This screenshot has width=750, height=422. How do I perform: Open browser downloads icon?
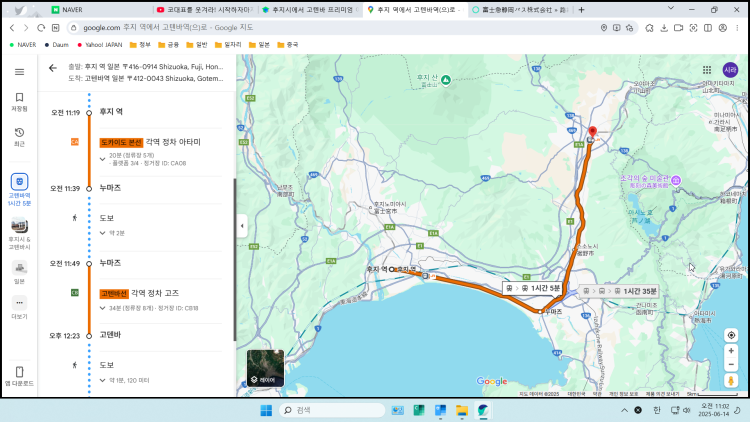[x=664, y=28]
